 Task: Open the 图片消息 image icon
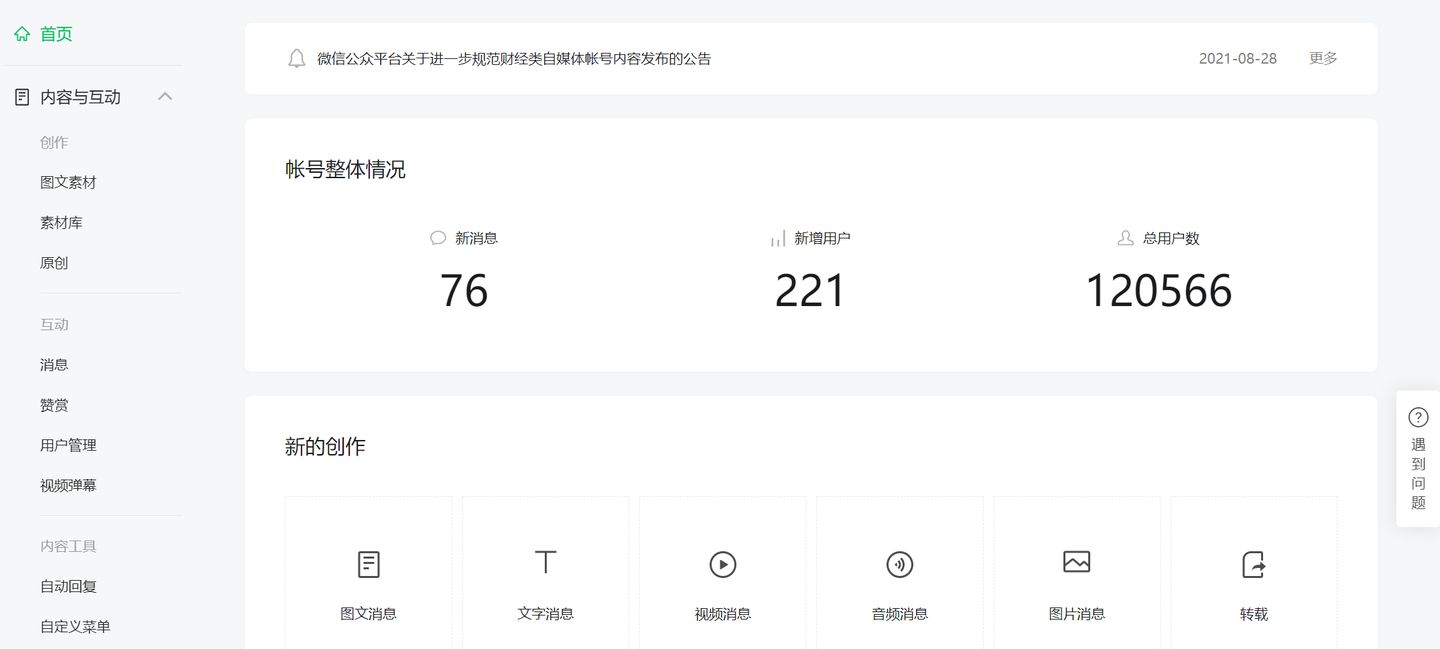point(1076,564)
